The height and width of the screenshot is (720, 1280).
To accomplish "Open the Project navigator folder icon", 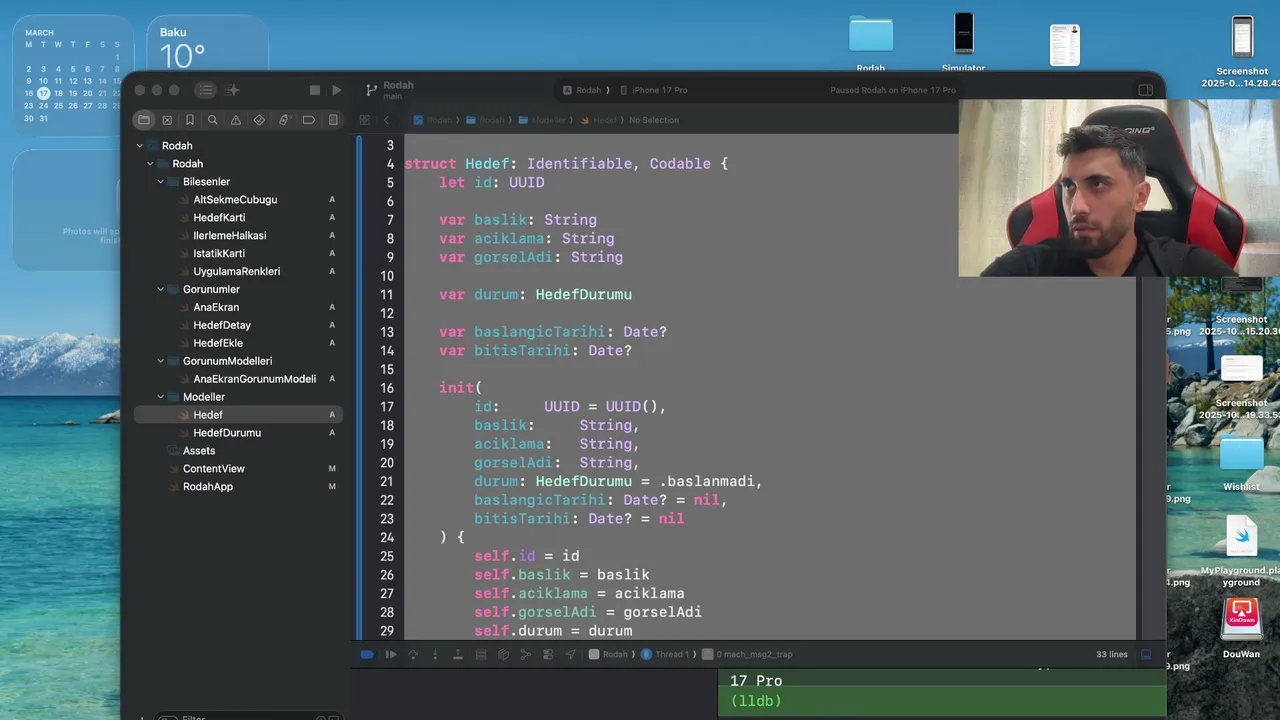I will click(144, 120).
